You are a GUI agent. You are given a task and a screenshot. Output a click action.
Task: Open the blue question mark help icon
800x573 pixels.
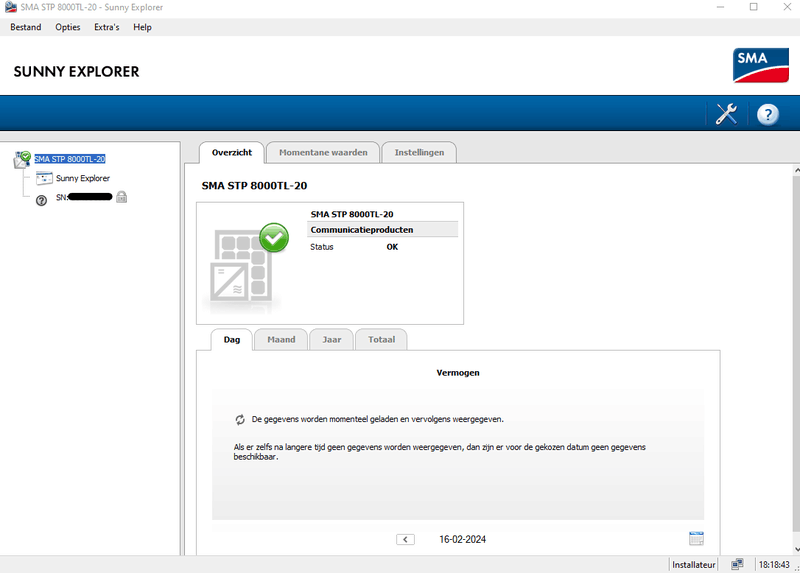[767, 114]
